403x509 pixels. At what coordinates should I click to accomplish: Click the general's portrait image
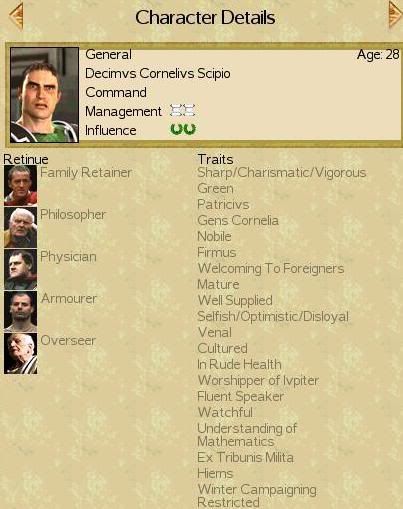pyautogui.click(x=44, y=95)
